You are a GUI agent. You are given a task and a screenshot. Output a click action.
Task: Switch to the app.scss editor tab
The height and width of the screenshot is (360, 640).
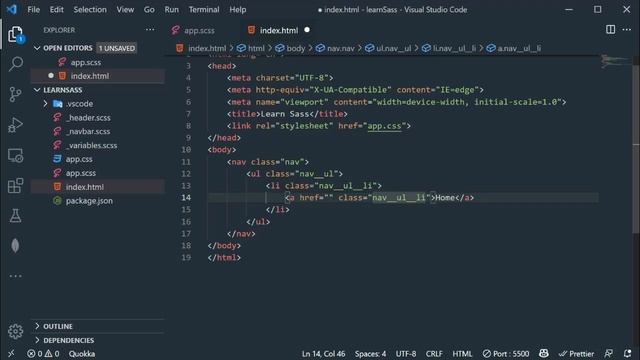point(199,30)
